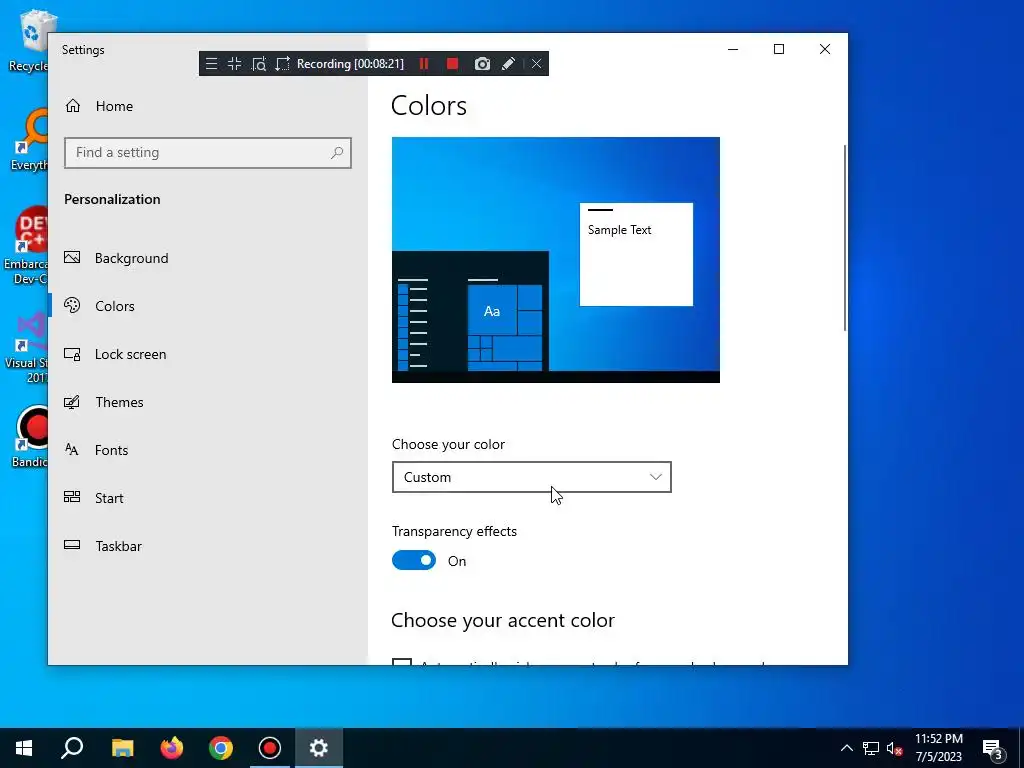Image resolution: width=1024 pixels, height=768 pixels.
Task: Activate the Bandicam drawing pencil tool
Action: pyautogui.click(x=508, y=64)
